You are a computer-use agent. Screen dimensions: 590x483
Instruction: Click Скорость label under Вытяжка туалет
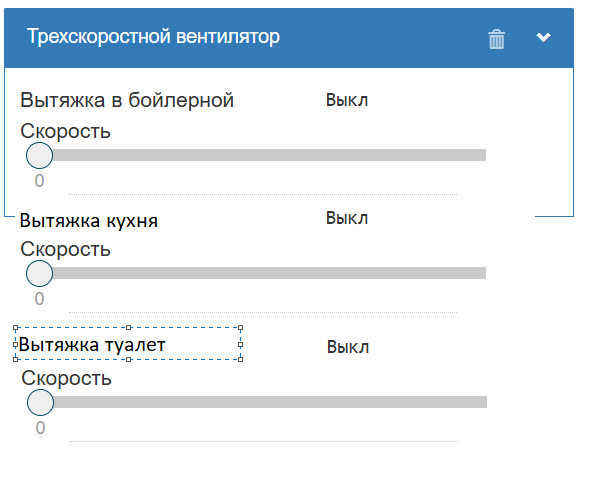click(67, 378)
